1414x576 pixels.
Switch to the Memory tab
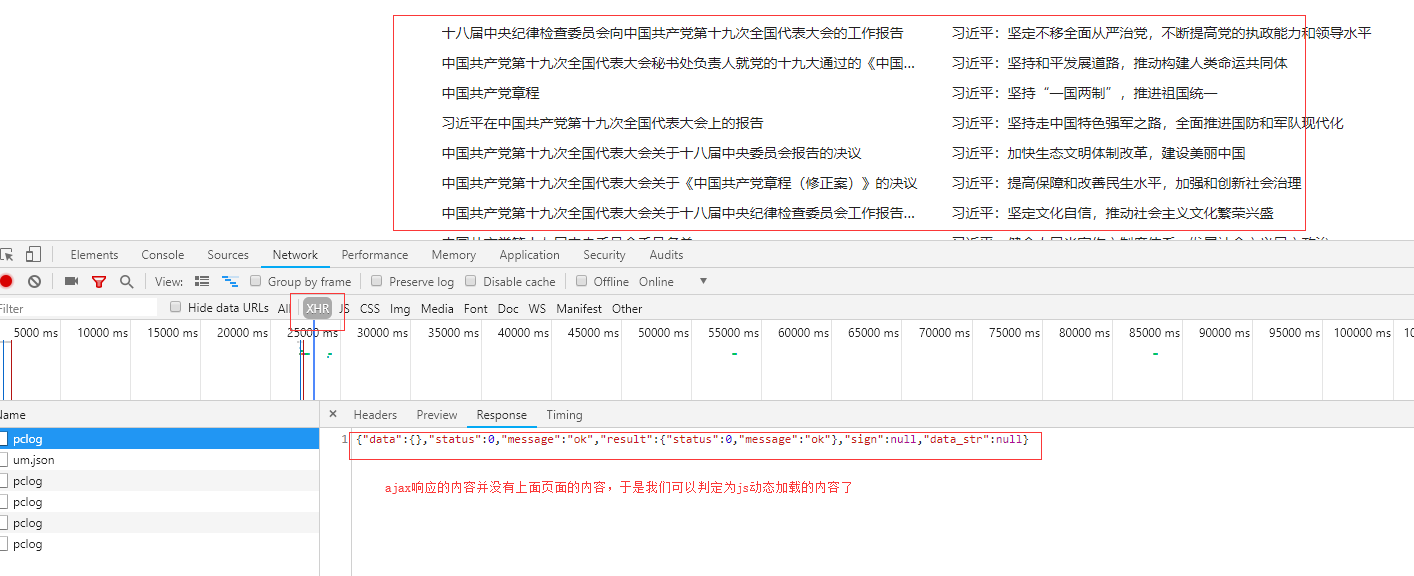coord(454,255)
